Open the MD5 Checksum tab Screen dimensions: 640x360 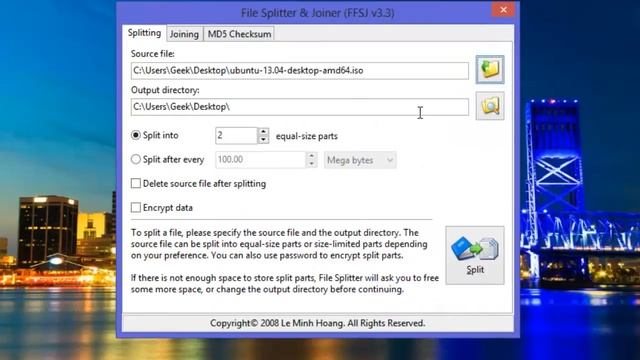tap(239, 34)
